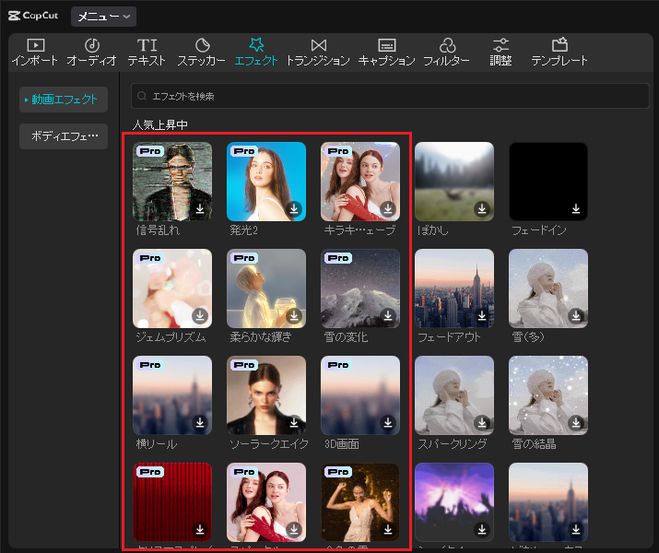
Task: Select the フェードアウト effect thumbnail
Action: tap(454, 288)
